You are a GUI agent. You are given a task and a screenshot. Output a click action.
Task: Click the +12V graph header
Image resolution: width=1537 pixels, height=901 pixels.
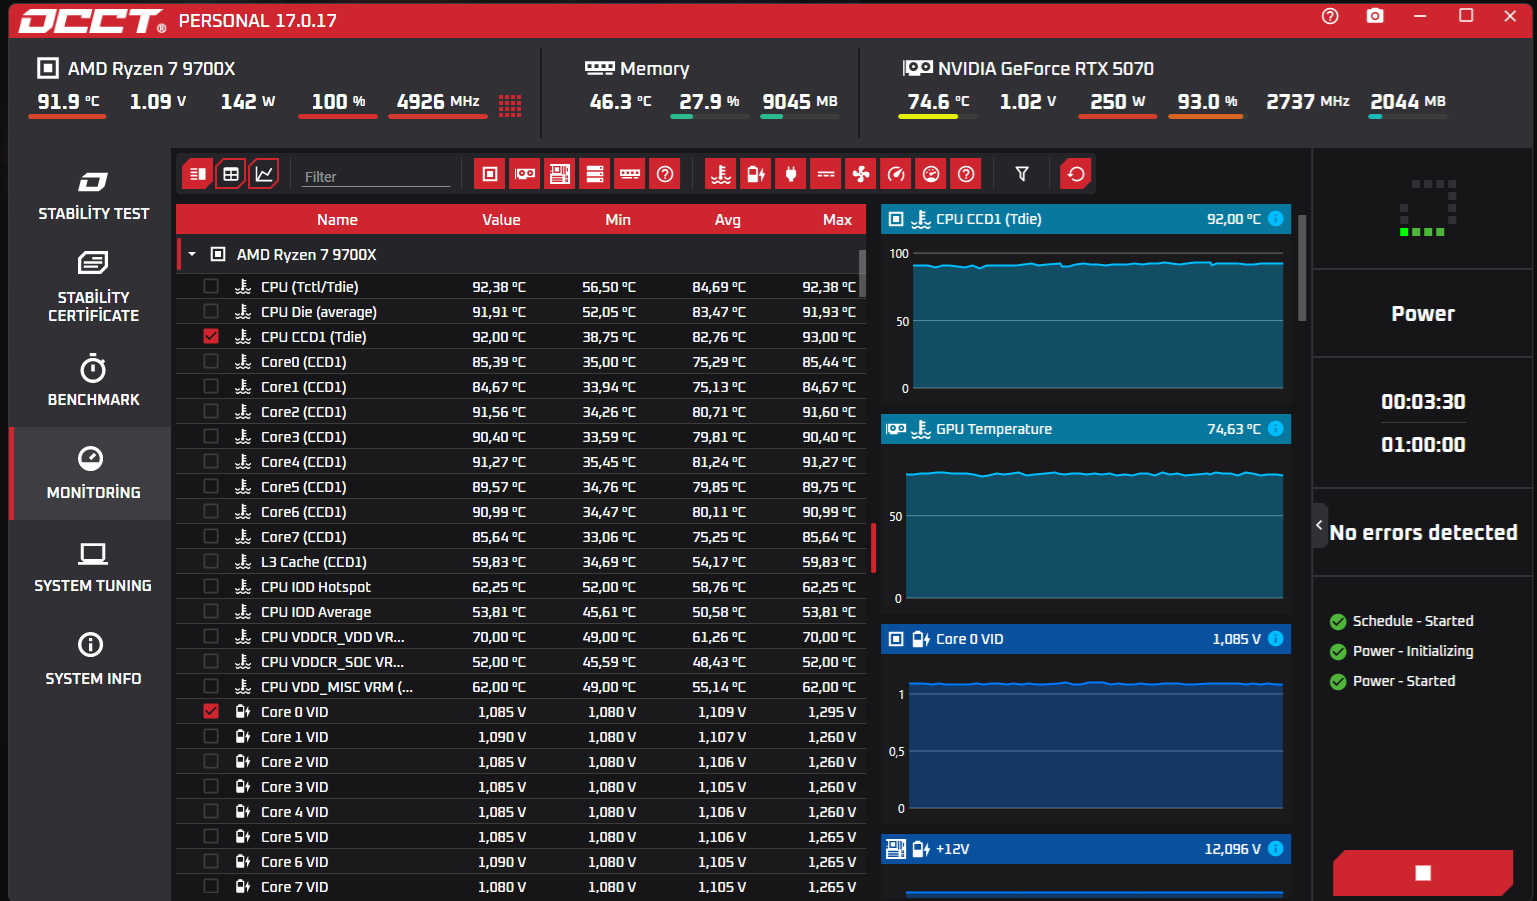pos(1086,849)
